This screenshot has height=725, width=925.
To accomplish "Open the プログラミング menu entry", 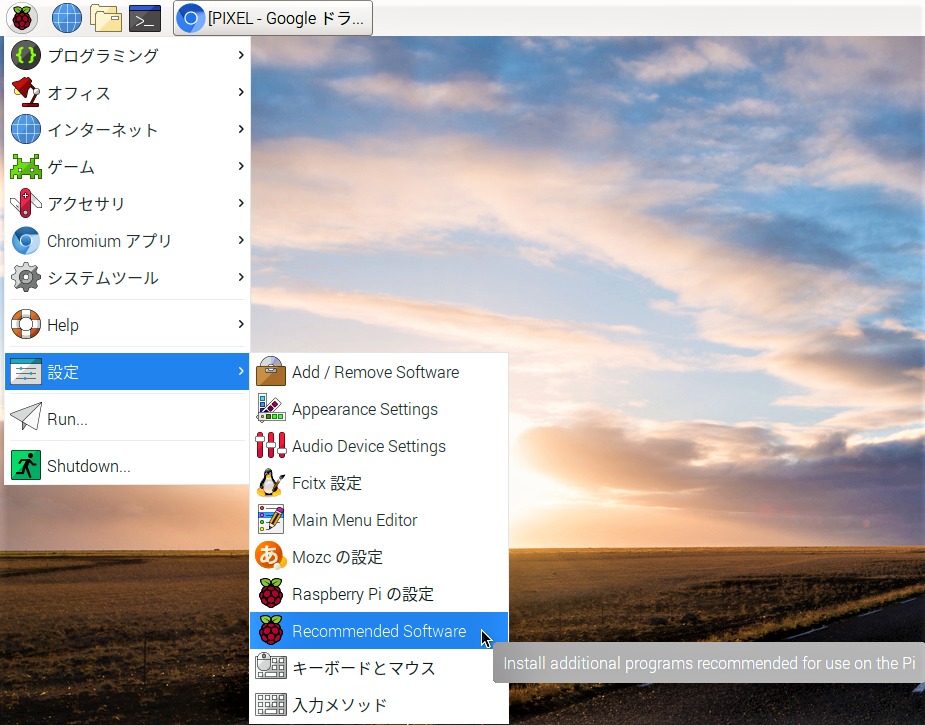I will point(127,55).
